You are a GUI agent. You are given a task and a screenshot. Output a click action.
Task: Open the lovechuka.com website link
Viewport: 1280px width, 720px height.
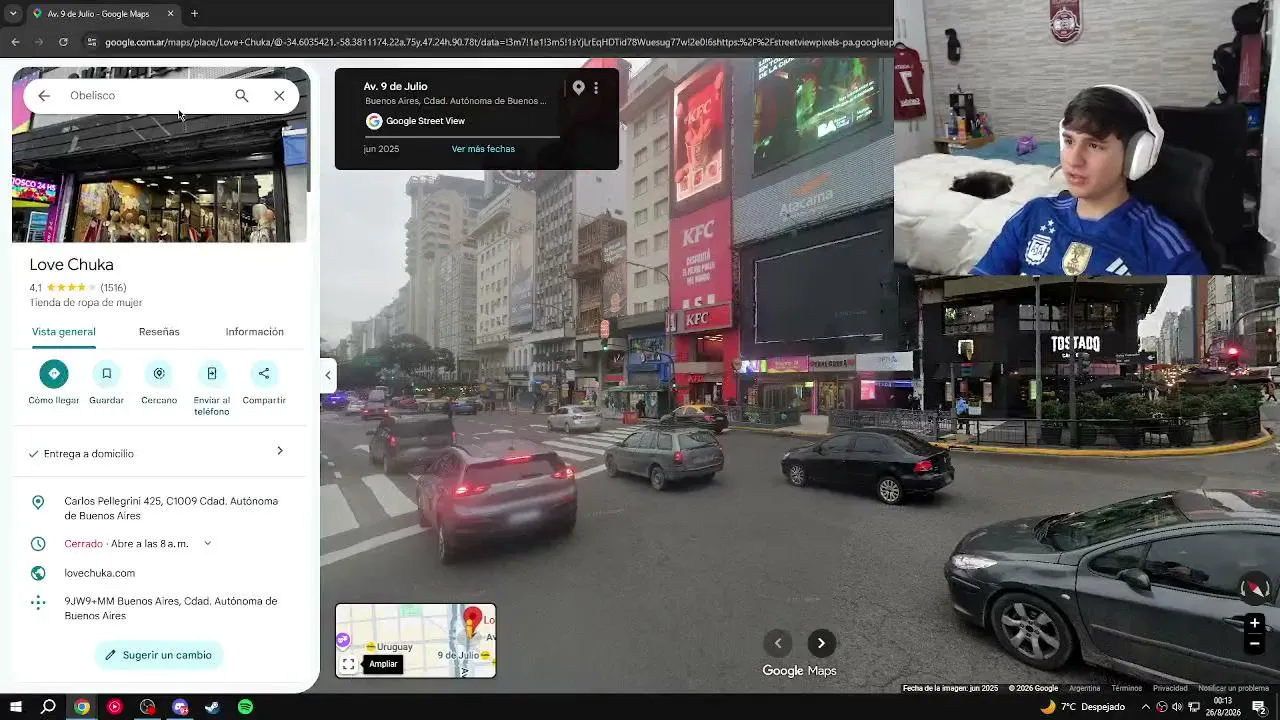click(x=99, y=573)
